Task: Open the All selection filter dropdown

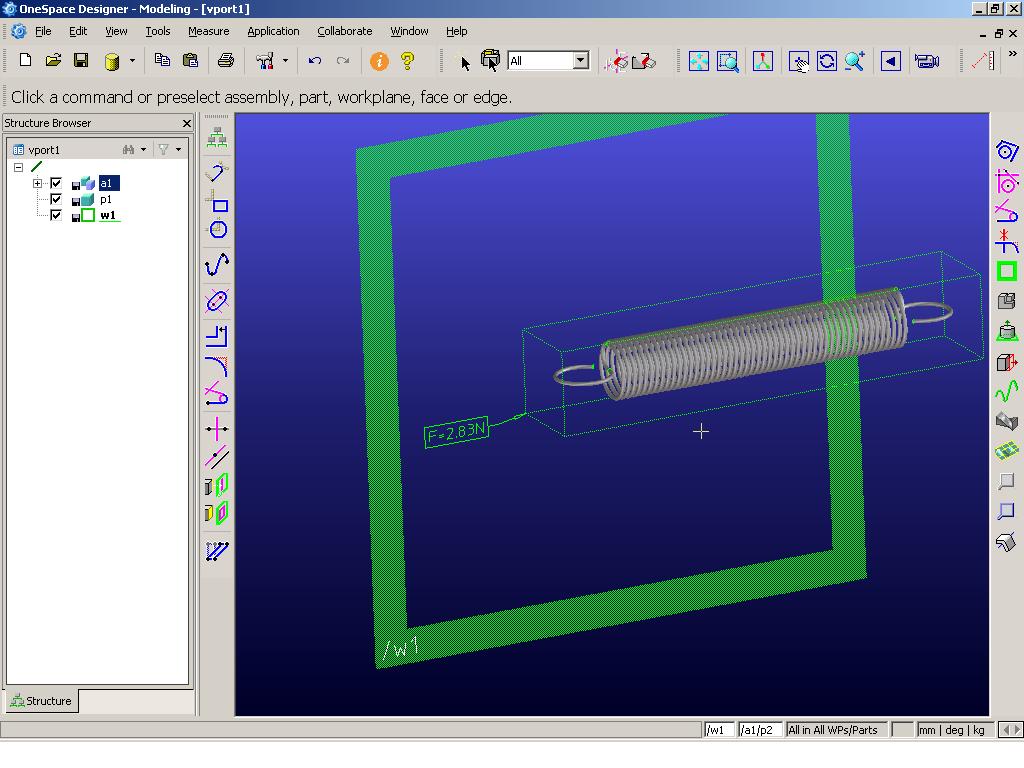Action: 581,61
